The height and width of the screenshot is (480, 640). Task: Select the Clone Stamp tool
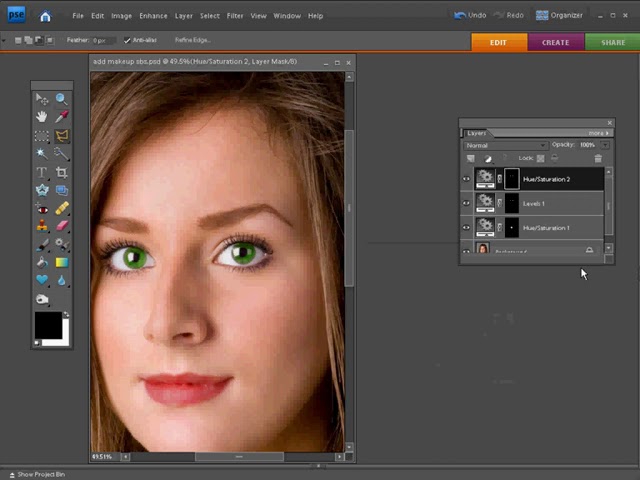tap(42, 226)
